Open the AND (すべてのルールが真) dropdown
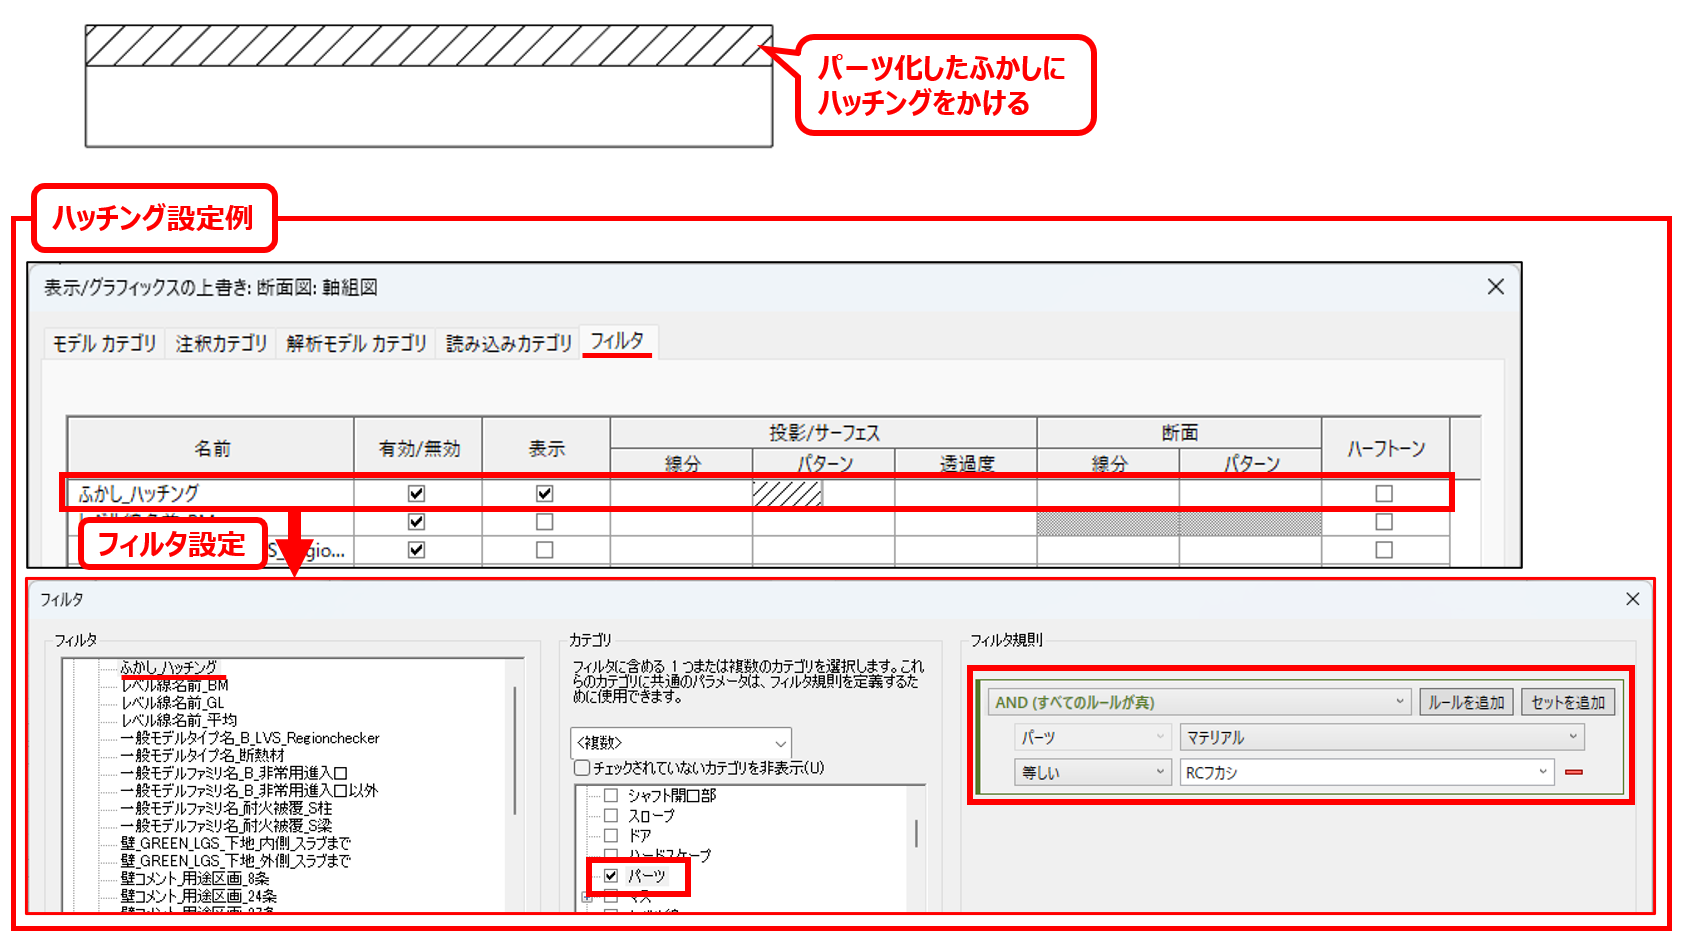Viewport: 1682px width, 945px height. tap(1199, 702)
